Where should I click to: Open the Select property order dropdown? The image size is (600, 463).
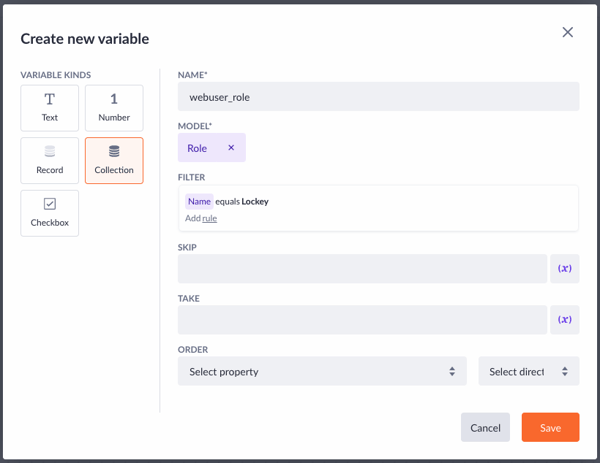tap(322, 371)
